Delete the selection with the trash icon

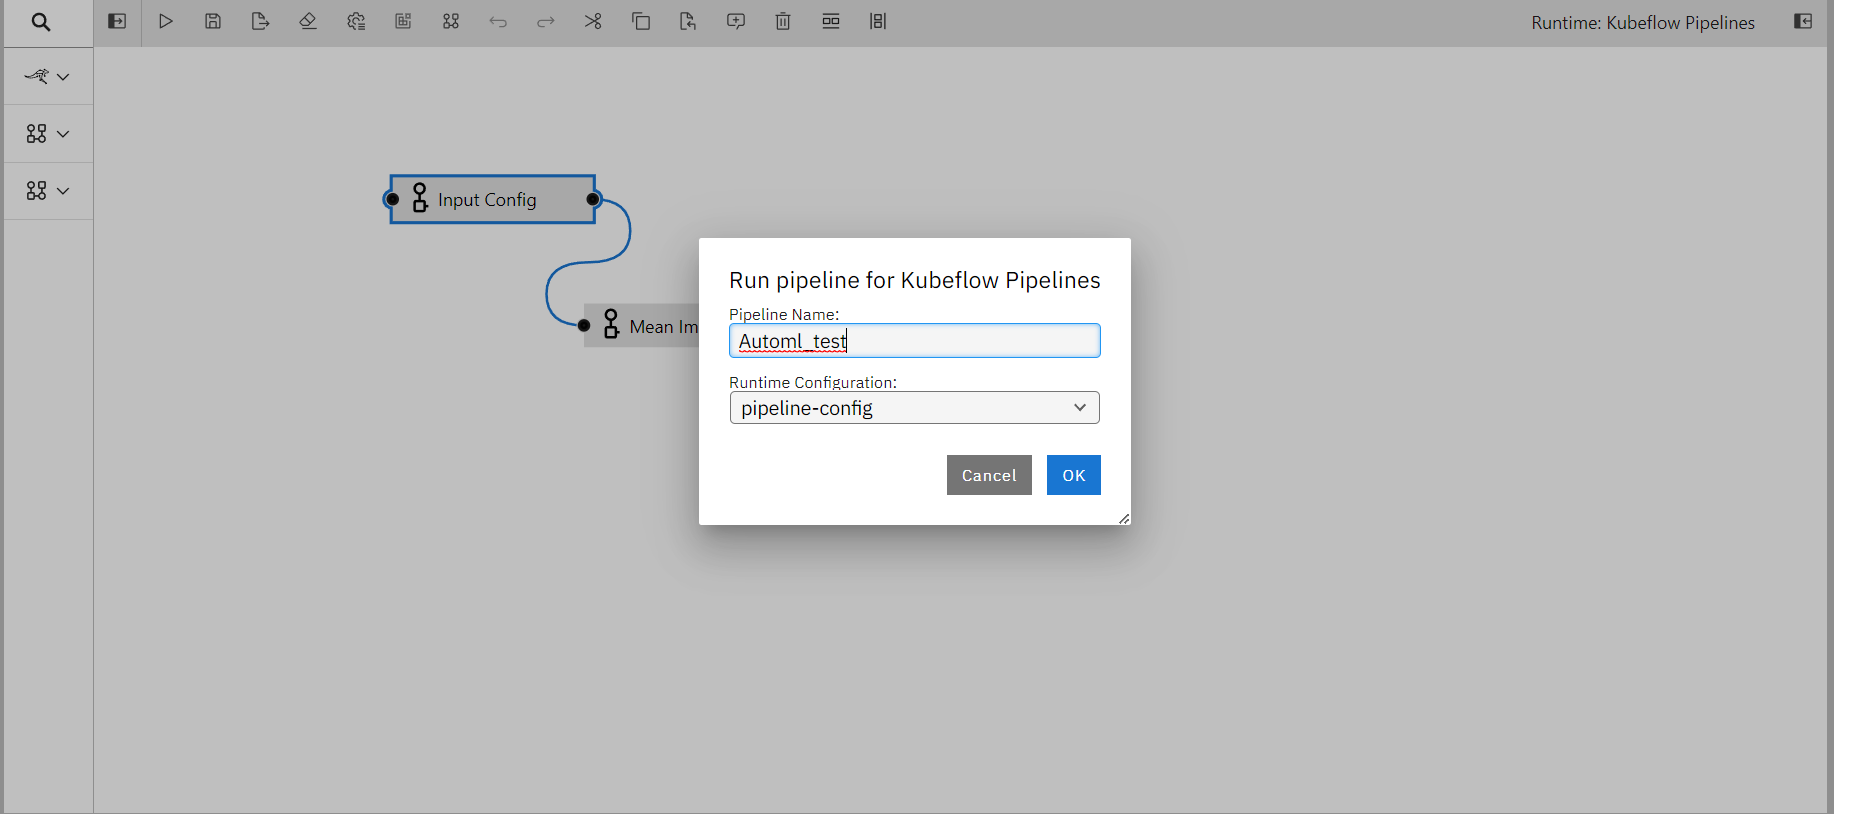tap(783, 21)
